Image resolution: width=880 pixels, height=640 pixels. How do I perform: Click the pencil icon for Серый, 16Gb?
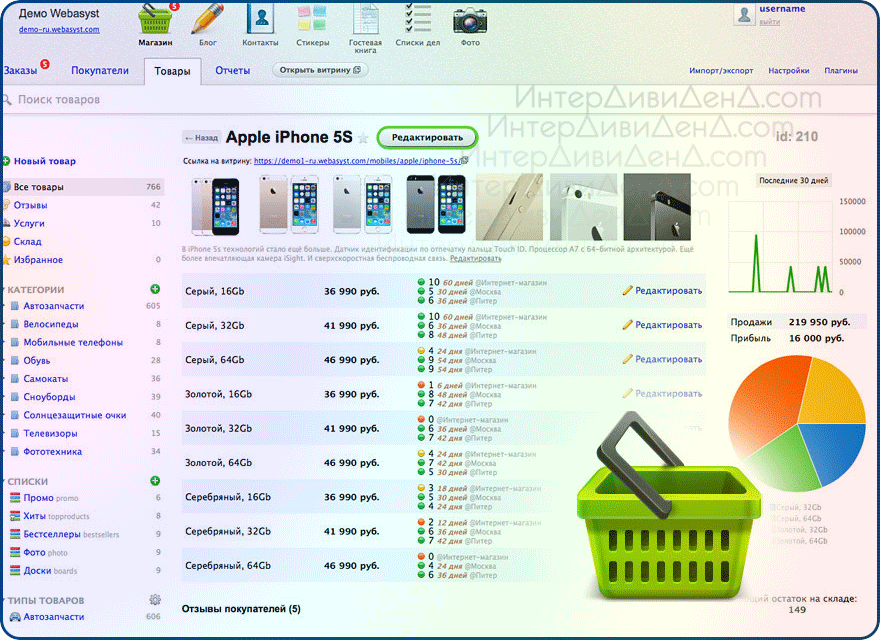pyautogui.click(x=627, y=290)
